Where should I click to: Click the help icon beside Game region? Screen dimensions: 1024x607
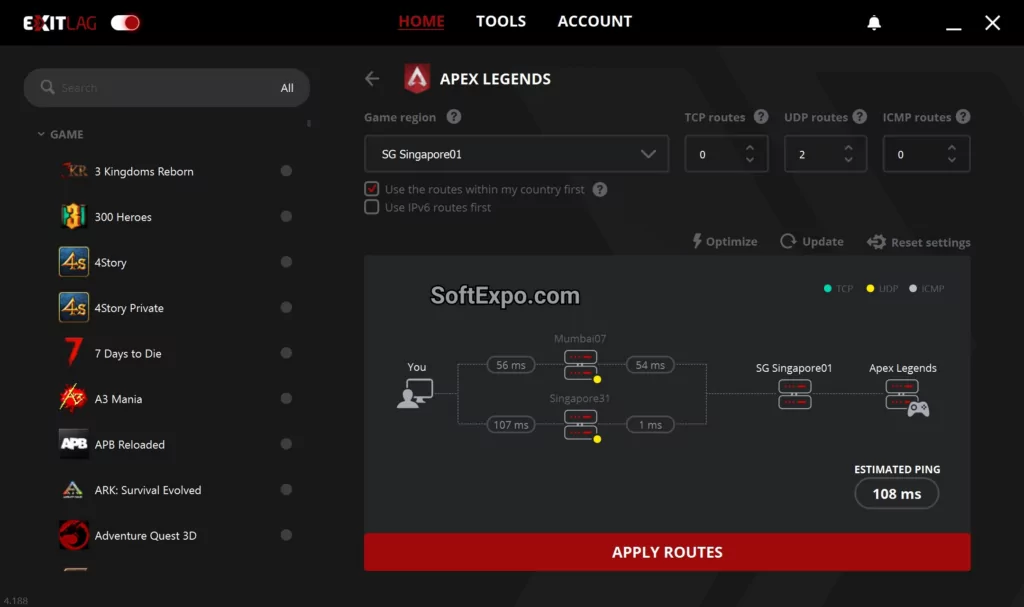coord(453,117)
